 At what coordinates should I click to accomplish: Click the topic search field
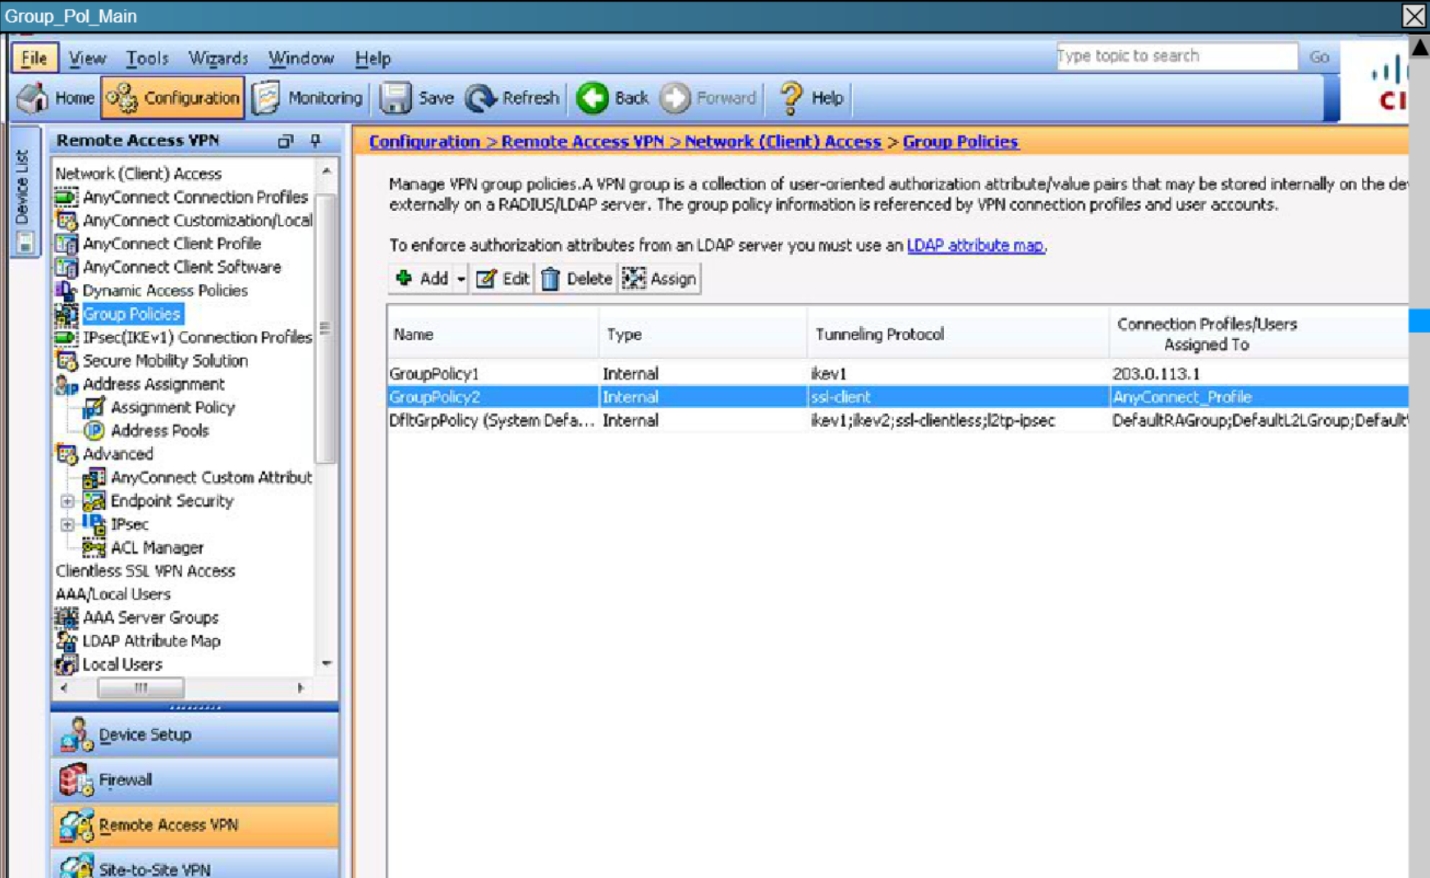click(1176, 57)
